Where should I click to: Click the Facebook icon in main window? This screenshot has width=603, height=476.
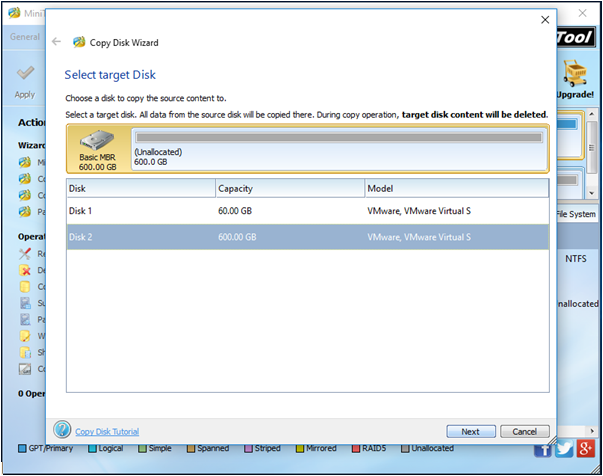click(x=543, y=450)
